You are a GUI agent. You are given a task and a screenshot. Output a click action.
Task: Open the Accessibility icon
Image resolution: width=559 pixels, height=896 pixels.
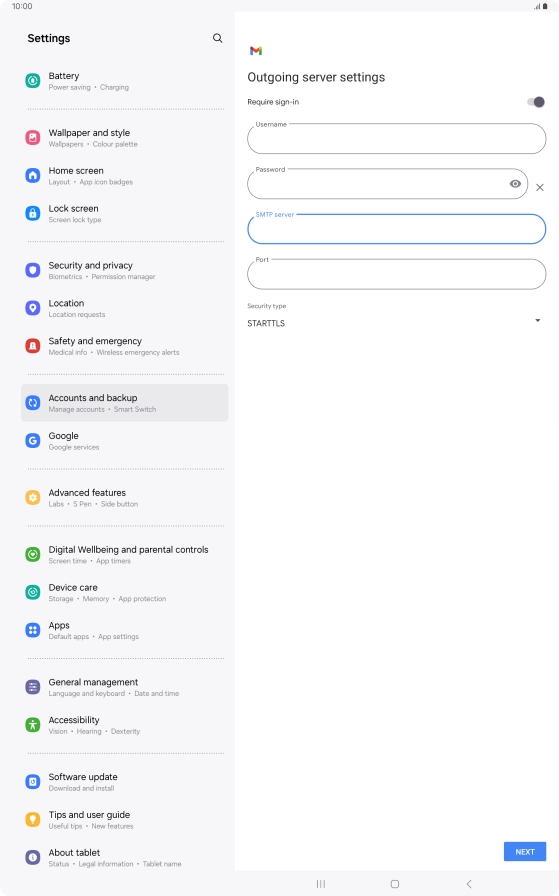coord(33,725)
